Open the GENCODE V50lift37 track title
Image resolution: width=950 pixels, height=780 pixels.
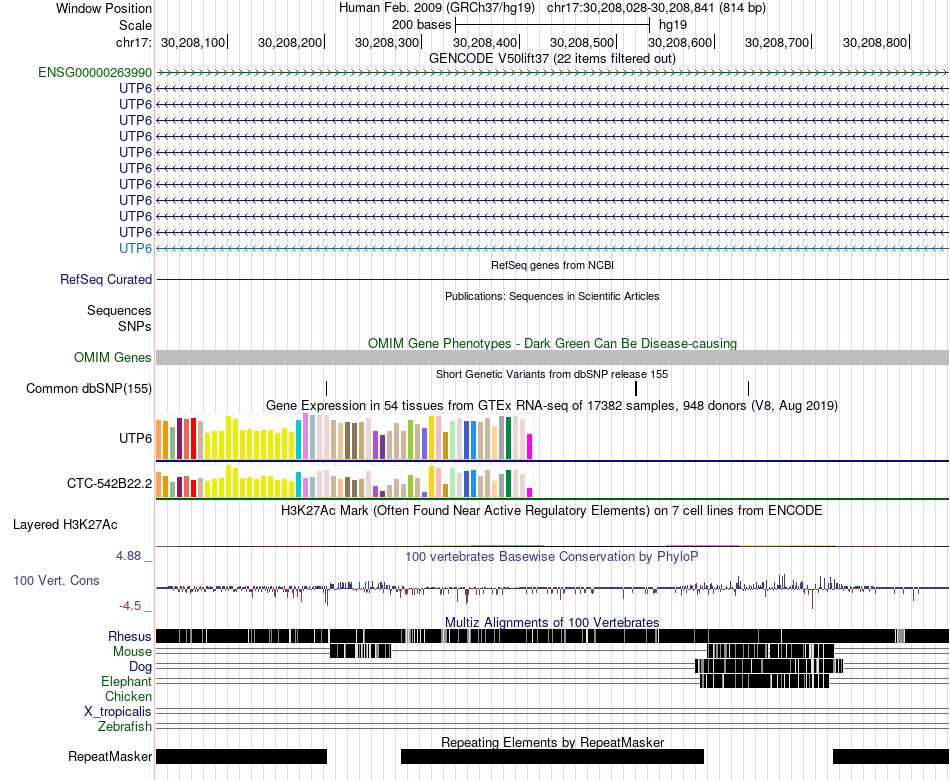pos(552,59)
